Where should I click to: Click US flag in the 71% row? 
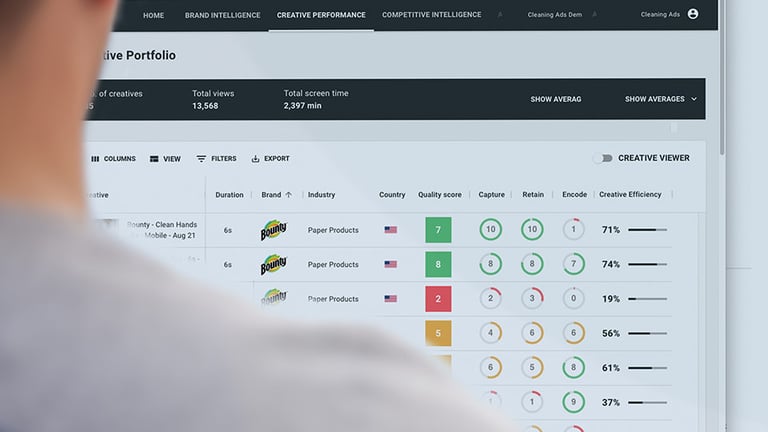click(x=390, y=230)
